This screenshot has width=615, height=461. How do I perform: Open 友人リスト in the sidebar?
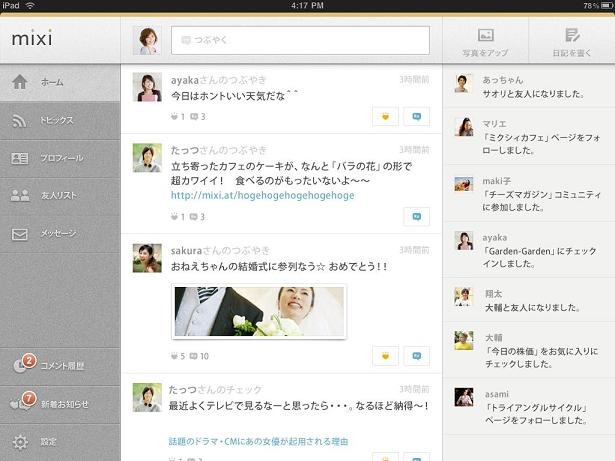tap(60, 195)
